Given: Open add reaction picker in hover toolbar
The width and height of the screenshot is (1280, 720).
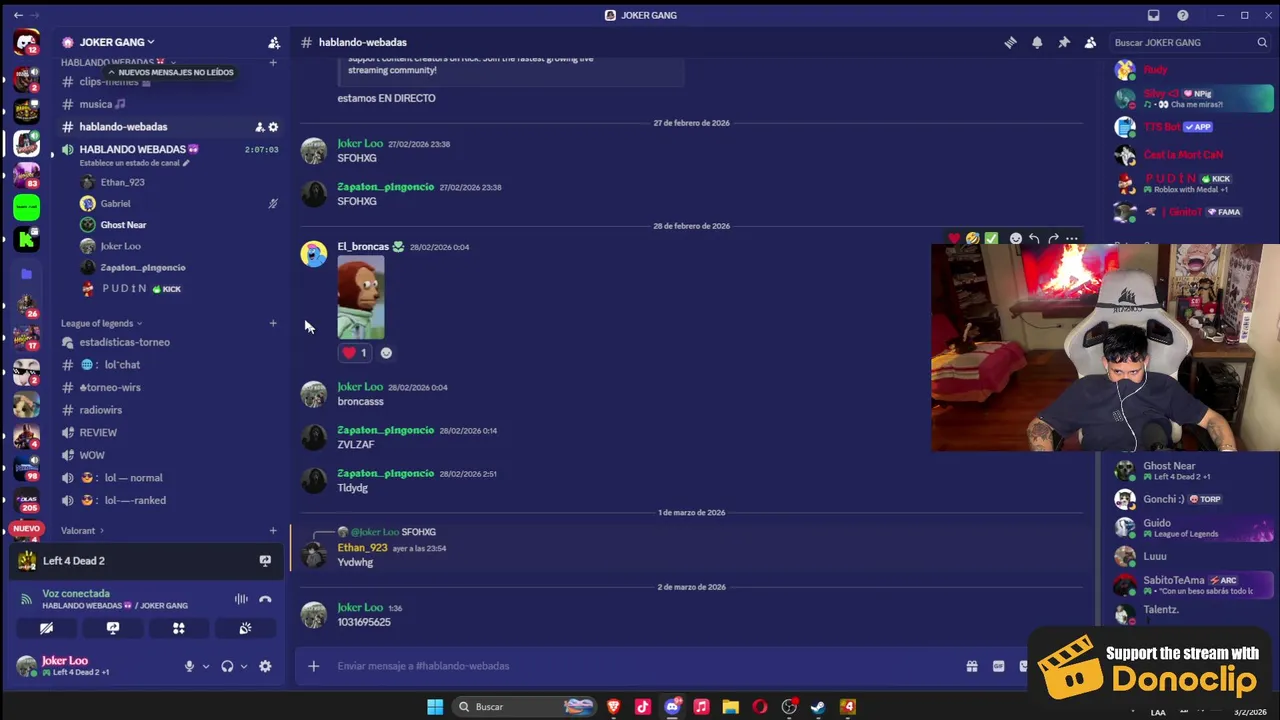Looking at the screenshot, I should 1016,239.
